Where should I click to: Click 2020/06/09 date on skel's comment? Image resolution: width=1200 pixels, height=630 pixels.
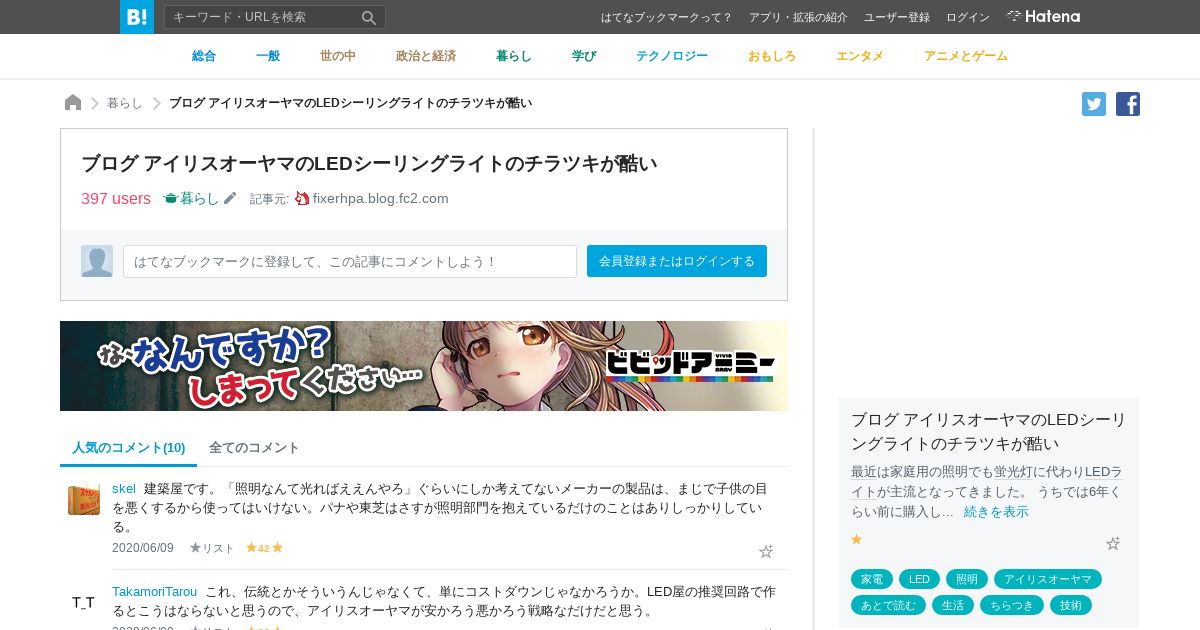click(143, 548)
